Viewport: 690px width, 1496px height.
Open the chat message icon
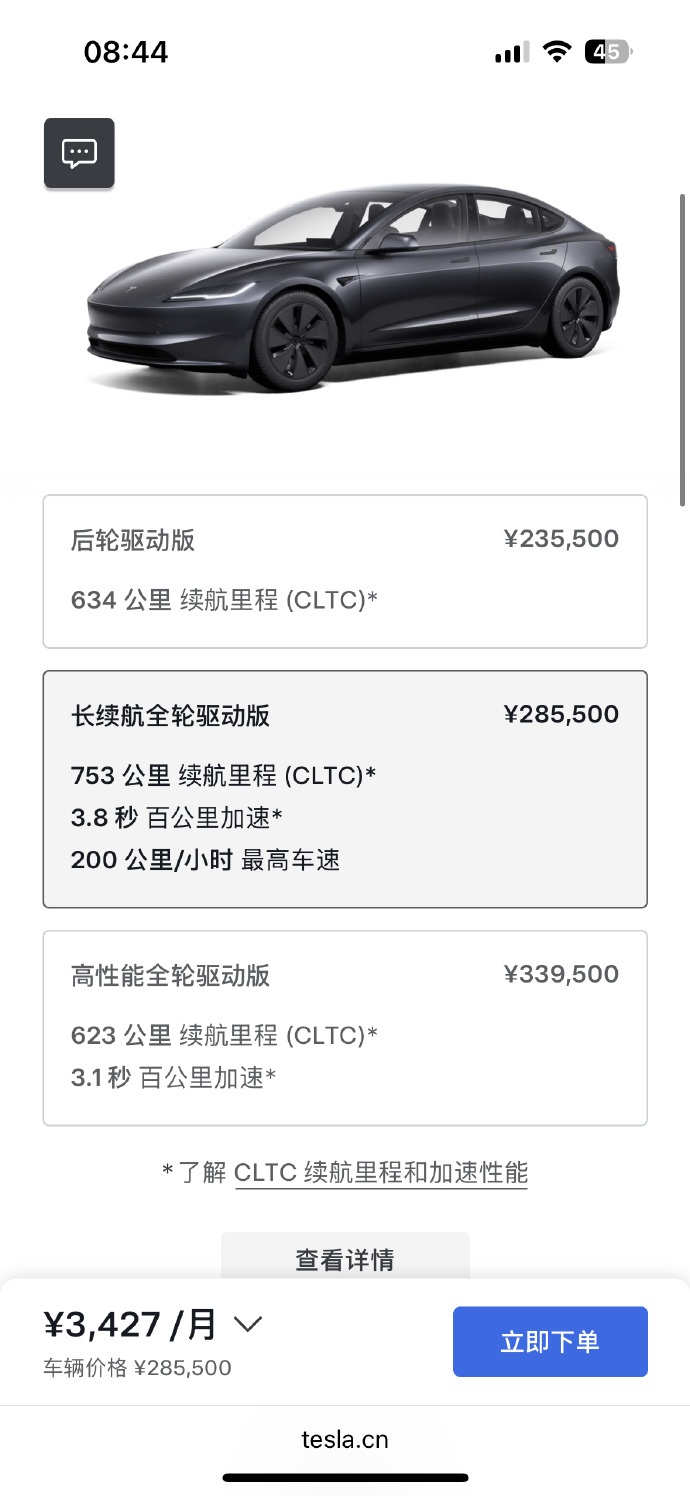click(79, 153)
